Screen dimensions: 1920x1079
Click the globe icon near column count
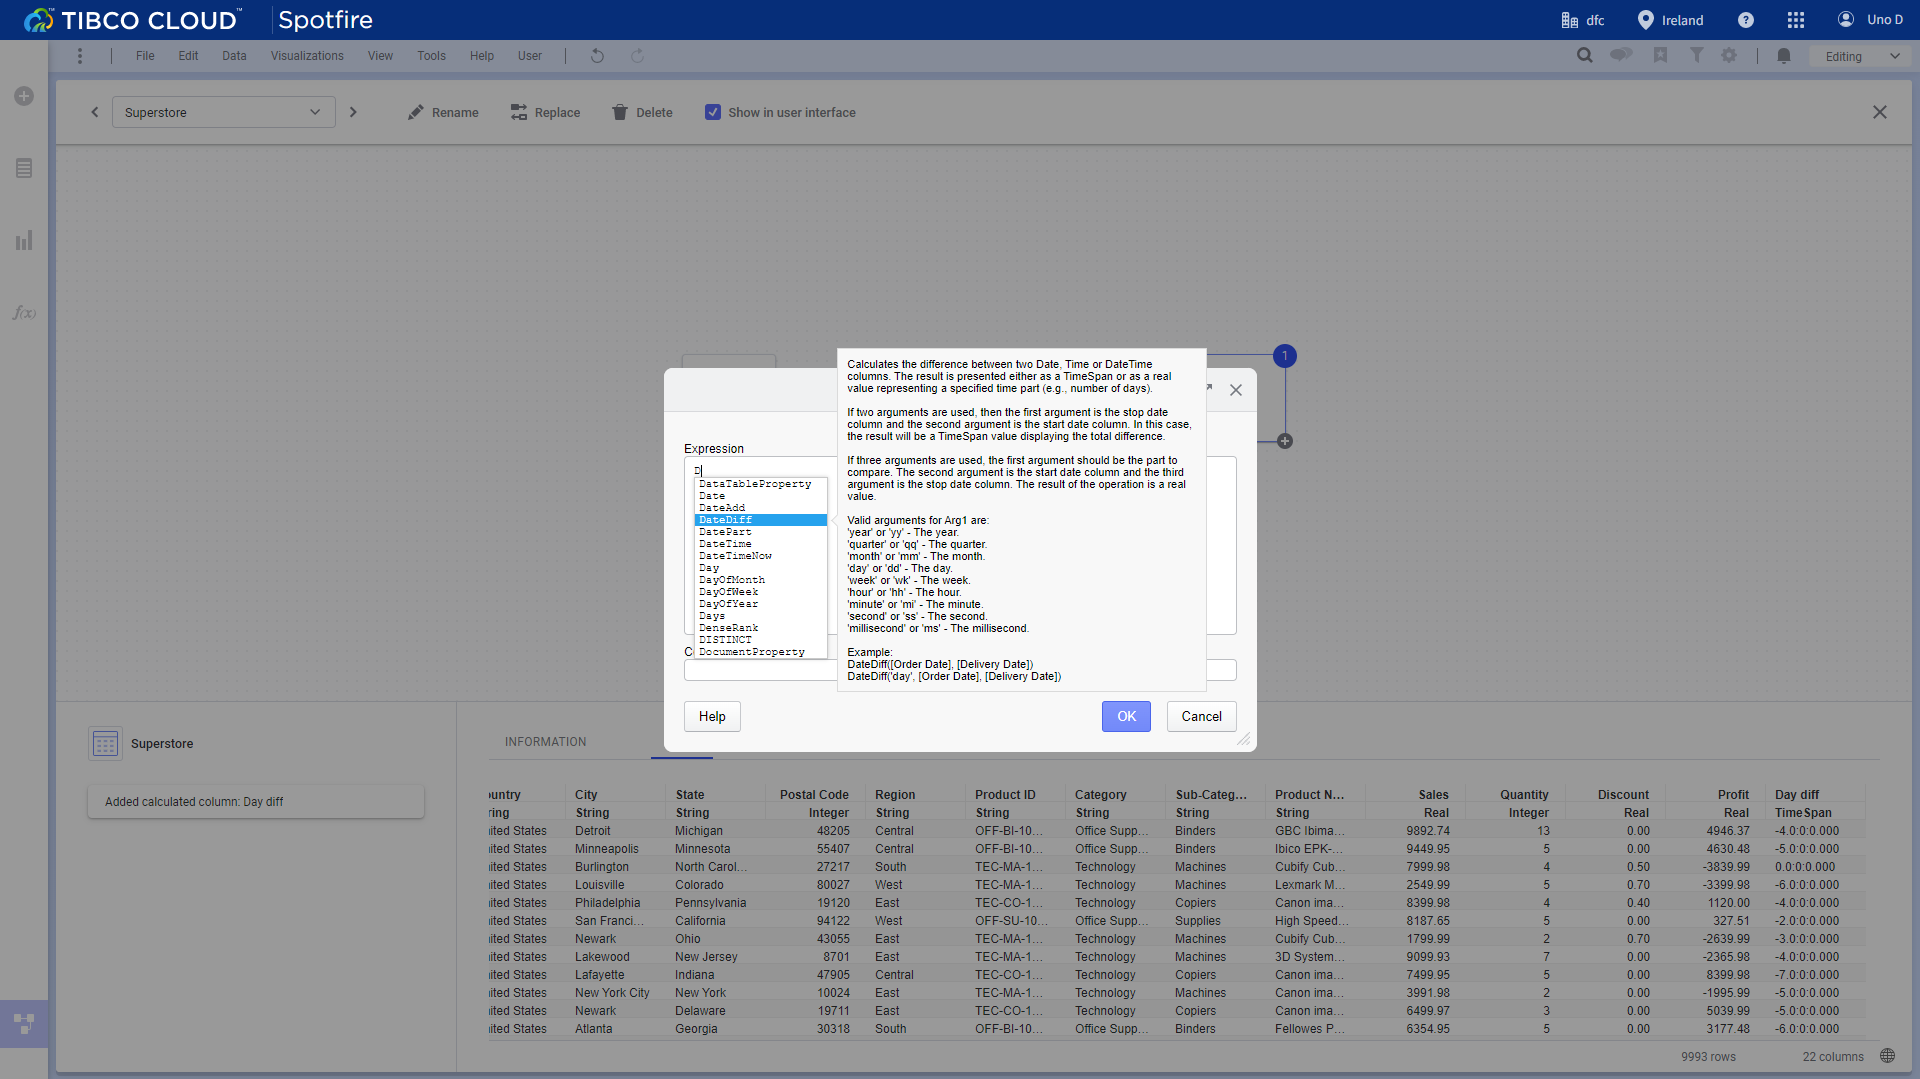(1887, 1056)
